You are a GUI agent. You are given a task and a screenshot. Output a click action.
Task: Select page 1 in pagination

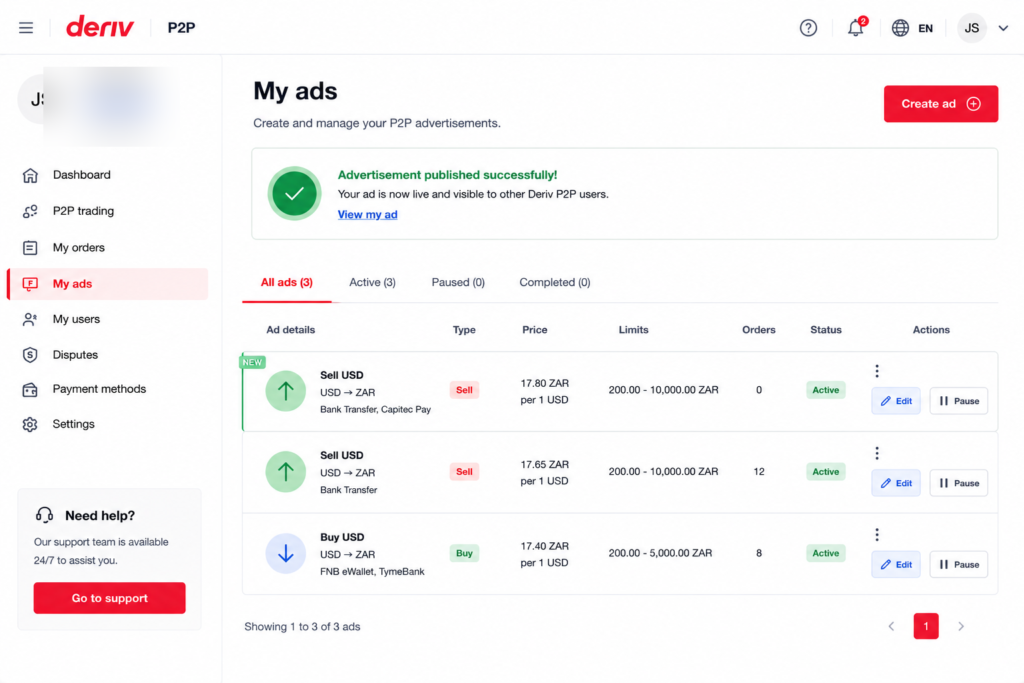tap(925, 626)
